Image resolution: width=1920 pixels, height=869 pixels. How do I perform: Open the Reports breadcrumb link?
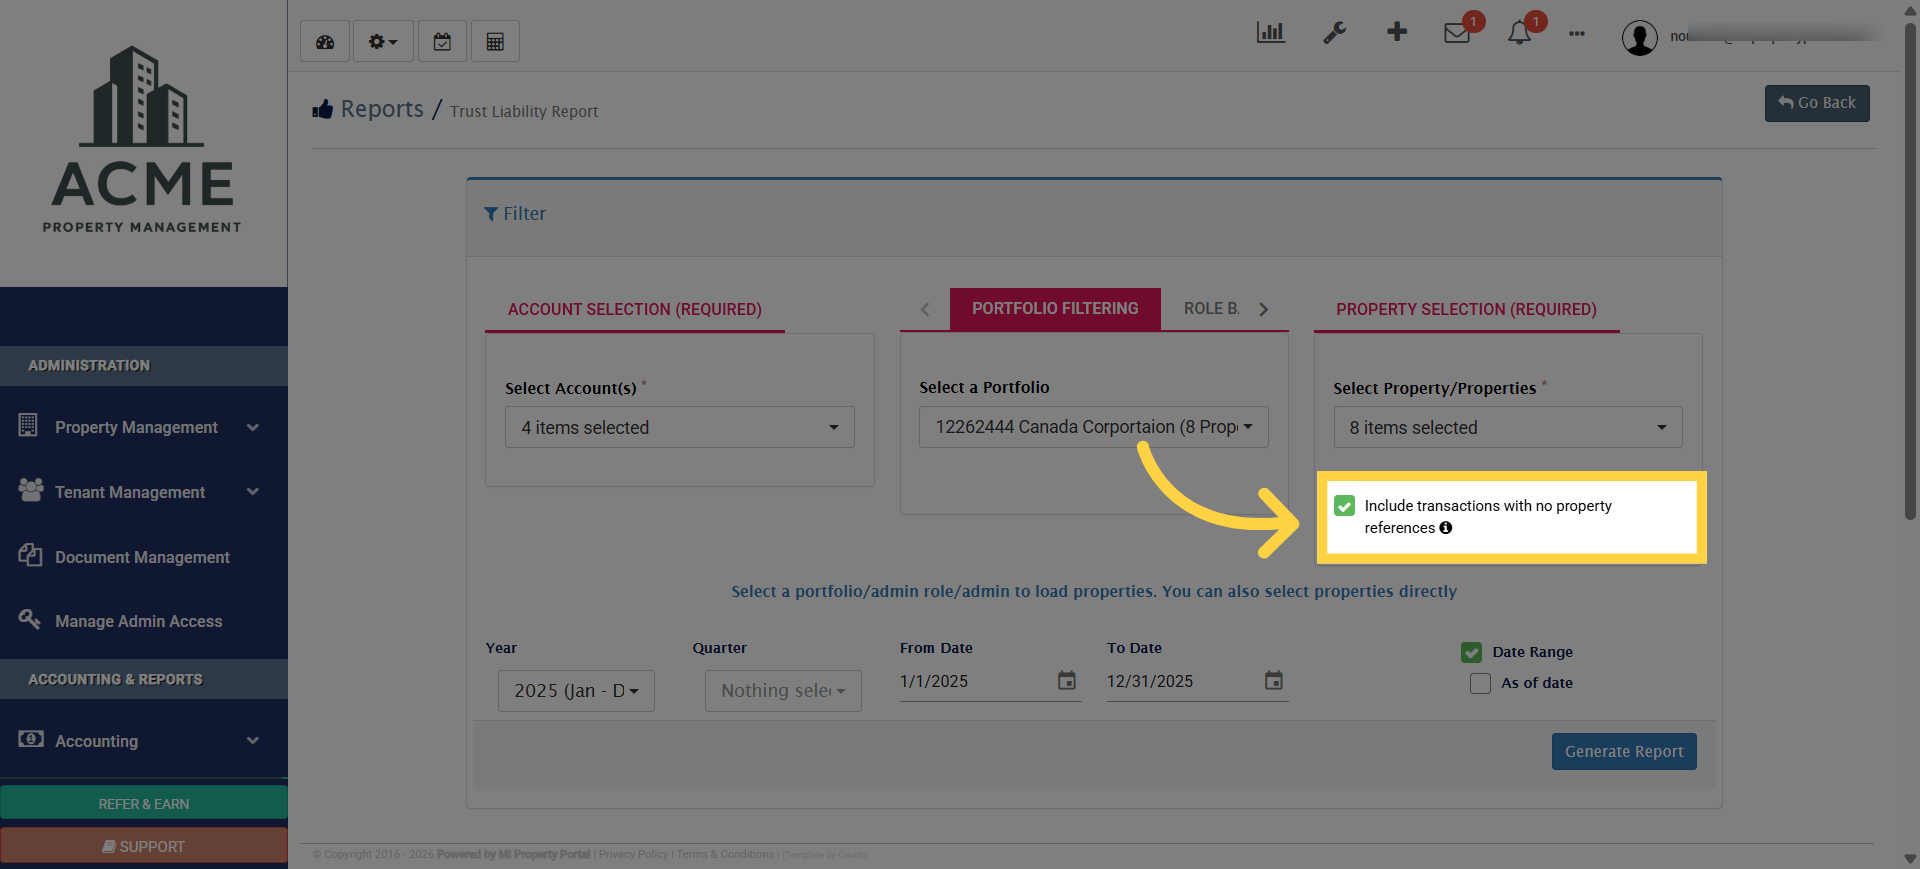382,109
